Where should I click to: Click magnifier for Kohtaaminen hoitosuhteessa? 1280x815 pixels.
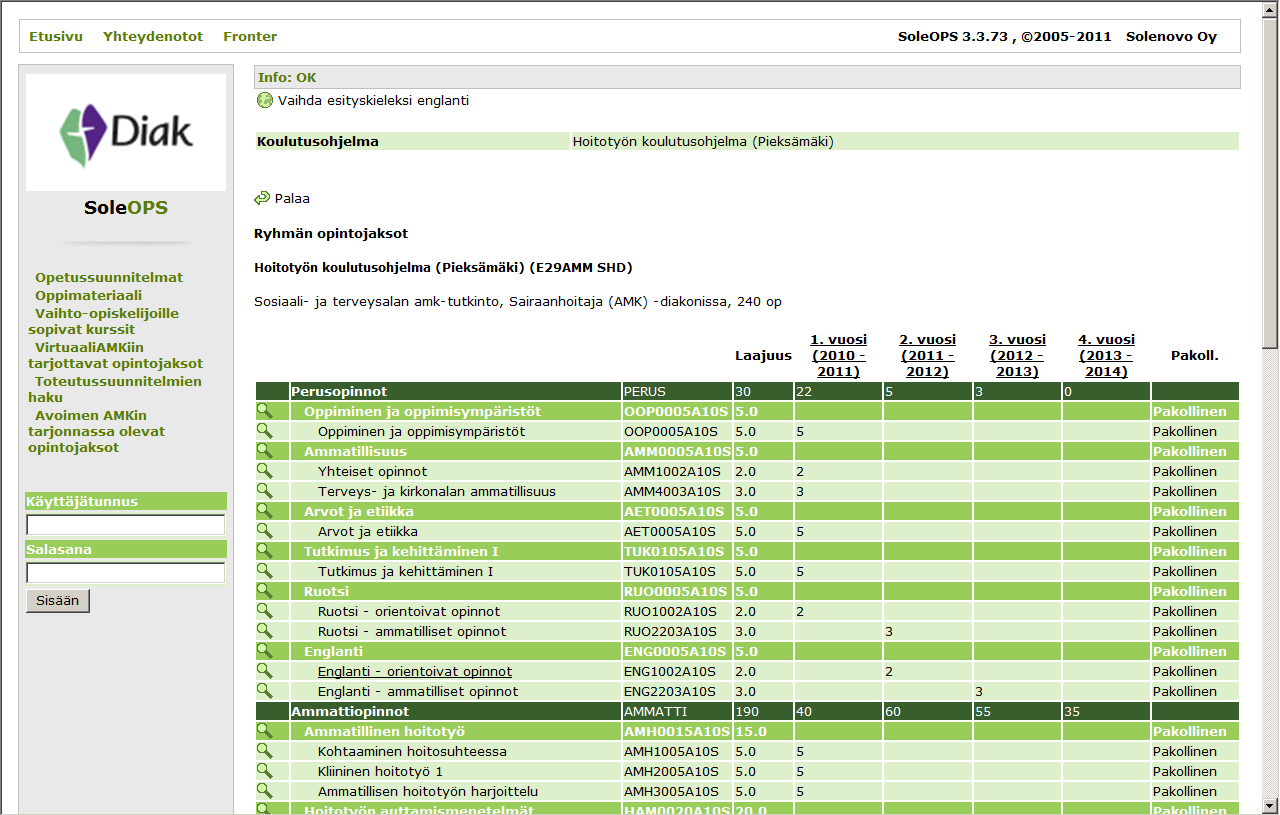pos(265,751)
